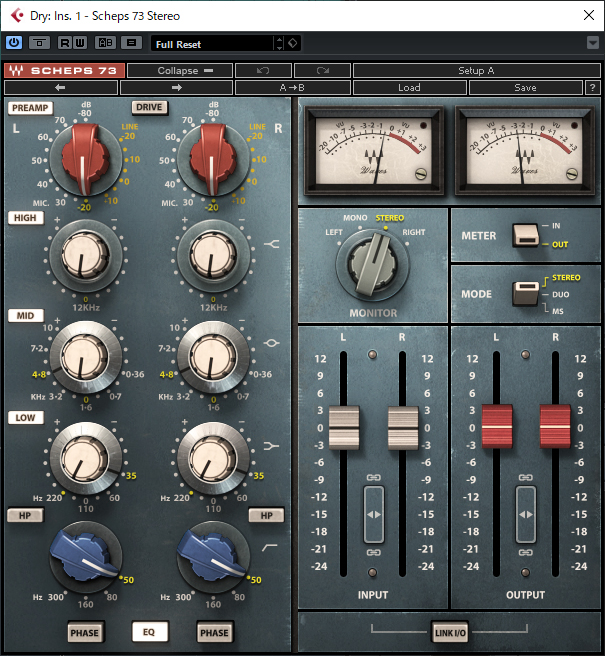Click the high shelf curve icon
605x656 pixels.
click(272, 243)
